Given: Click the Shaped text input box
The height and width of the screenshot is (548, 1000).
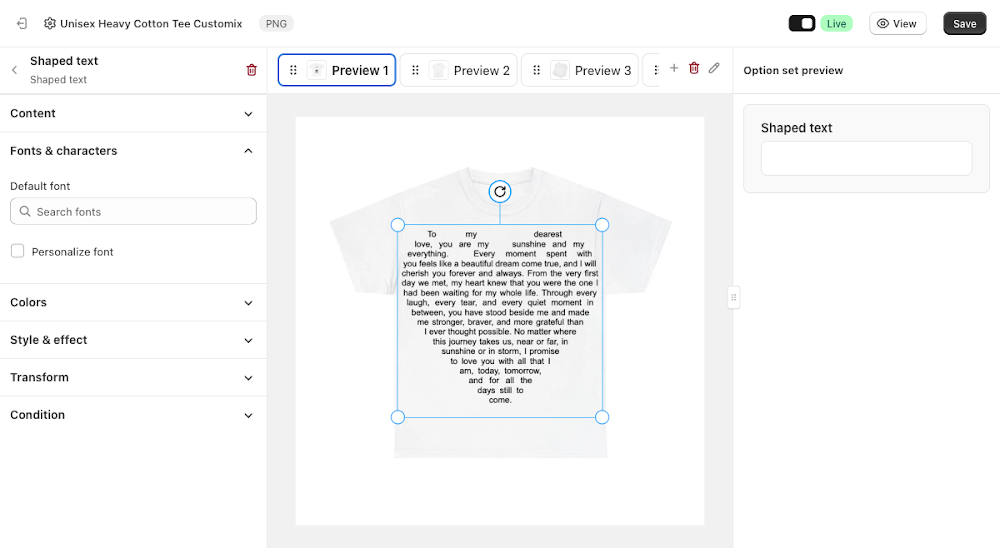Looking at the screenshot, I should tap(866, 158).
